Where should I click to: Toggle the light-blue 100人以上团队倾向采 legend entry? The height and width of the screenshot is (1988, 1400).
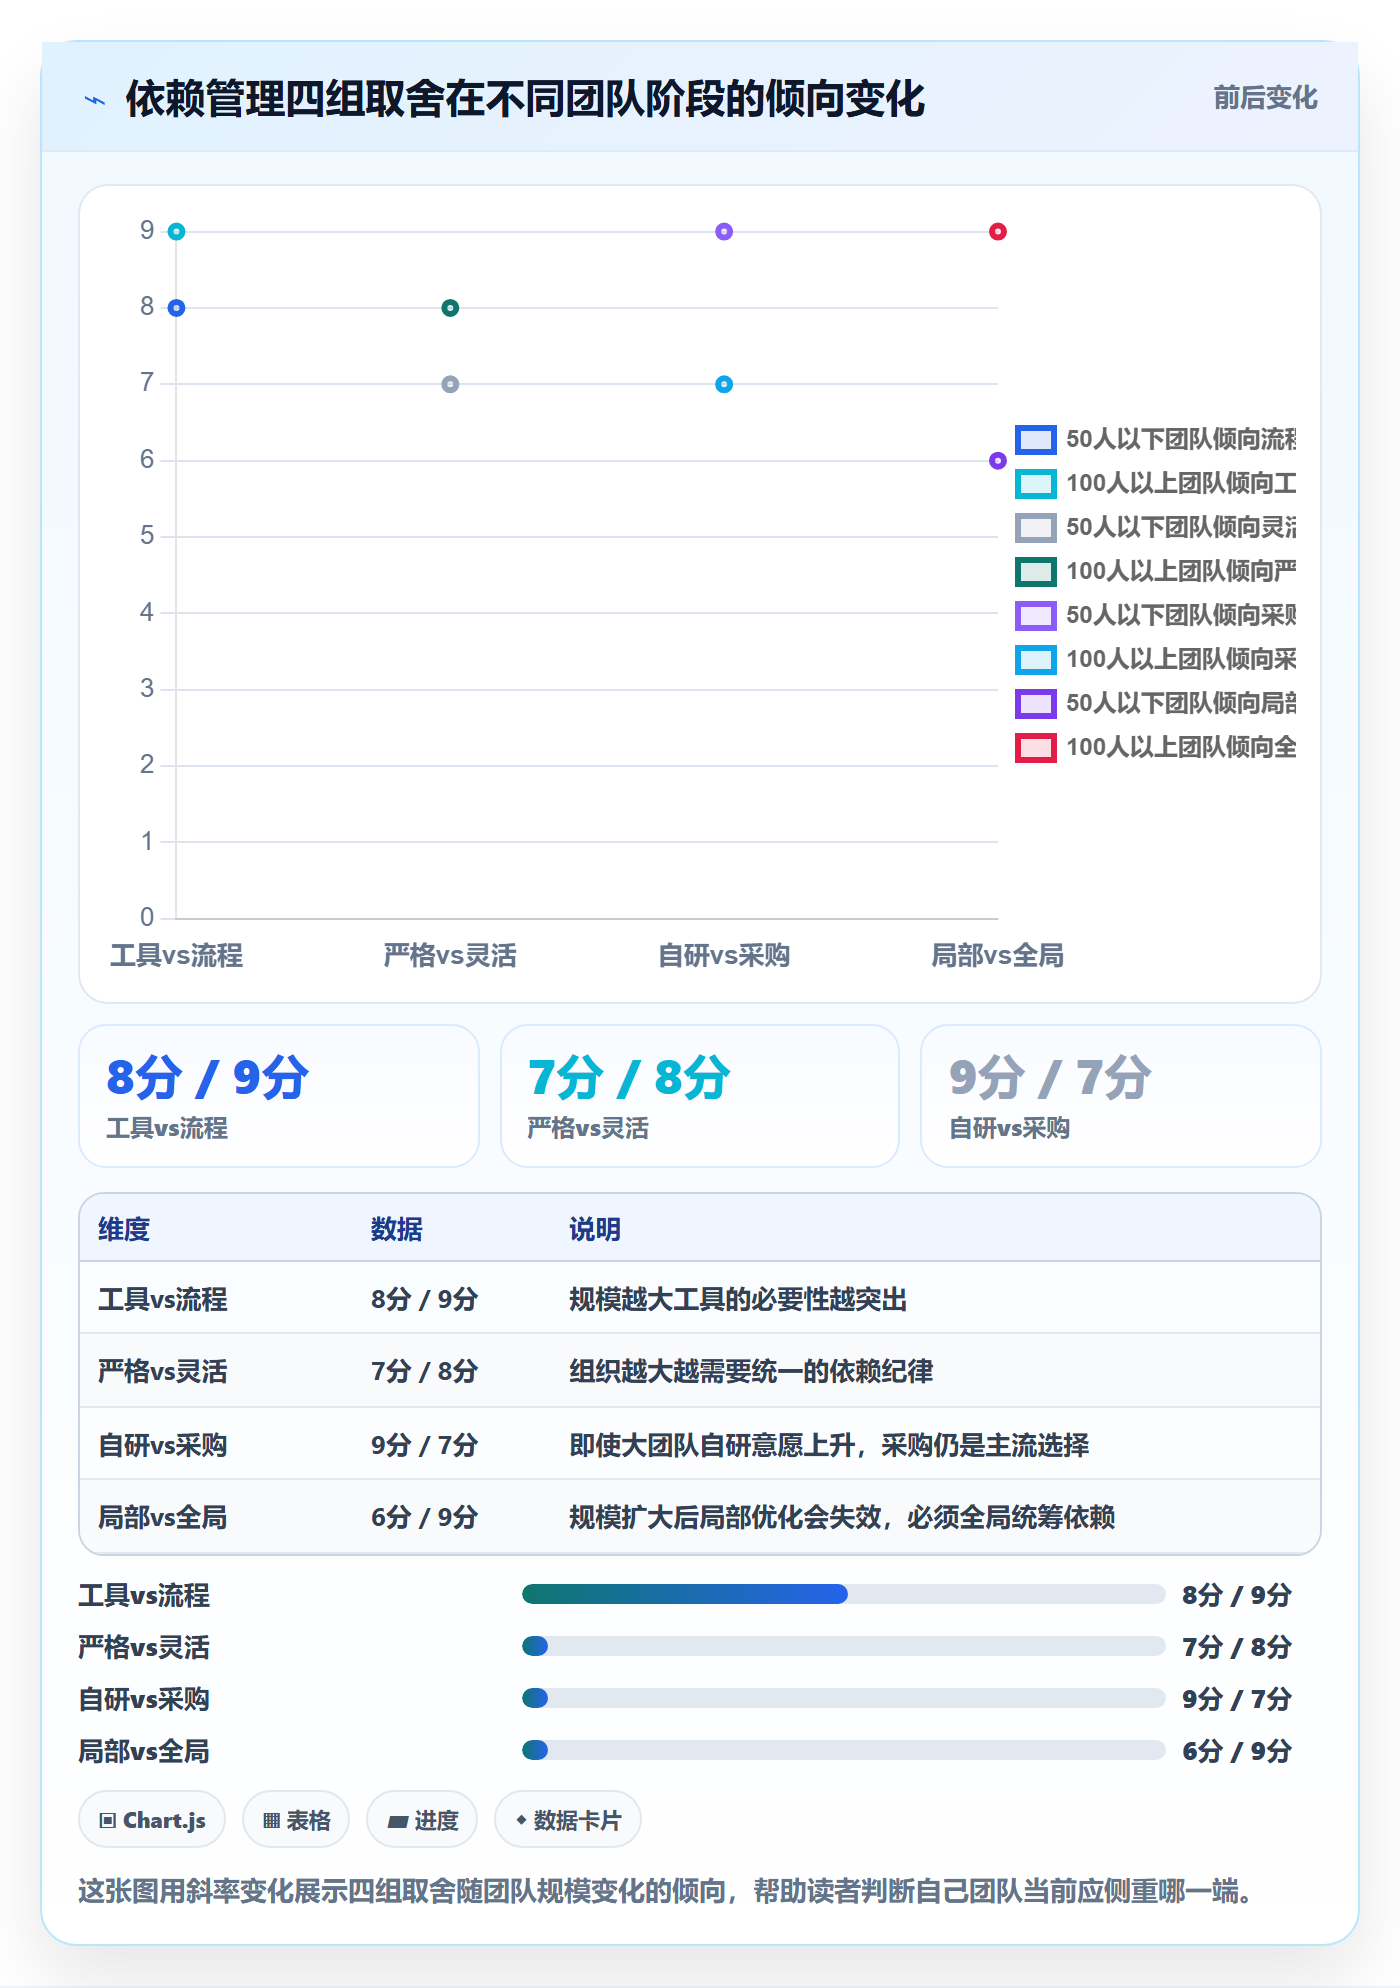(x=1156, y=659)
